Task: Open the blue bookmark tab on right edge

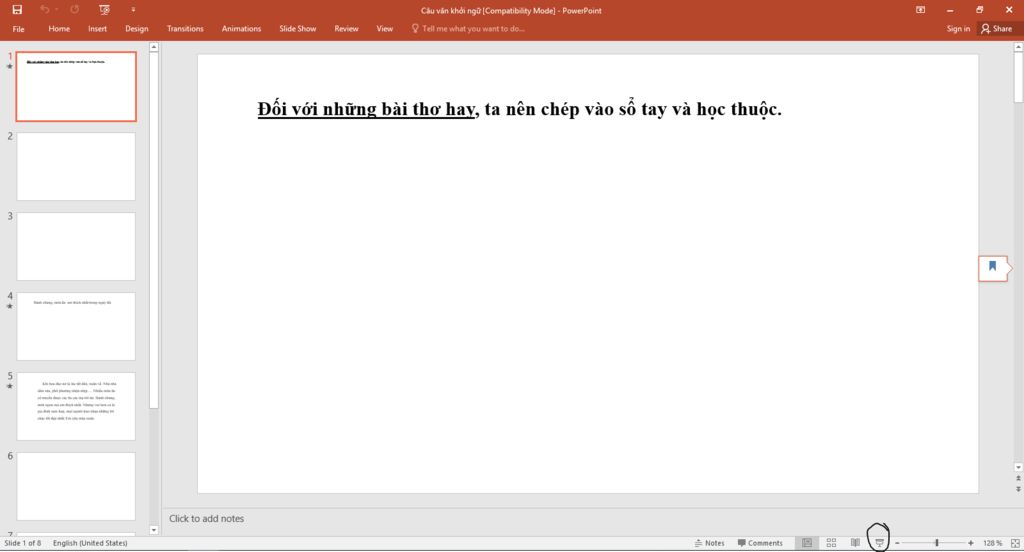Action: point(993,268)
